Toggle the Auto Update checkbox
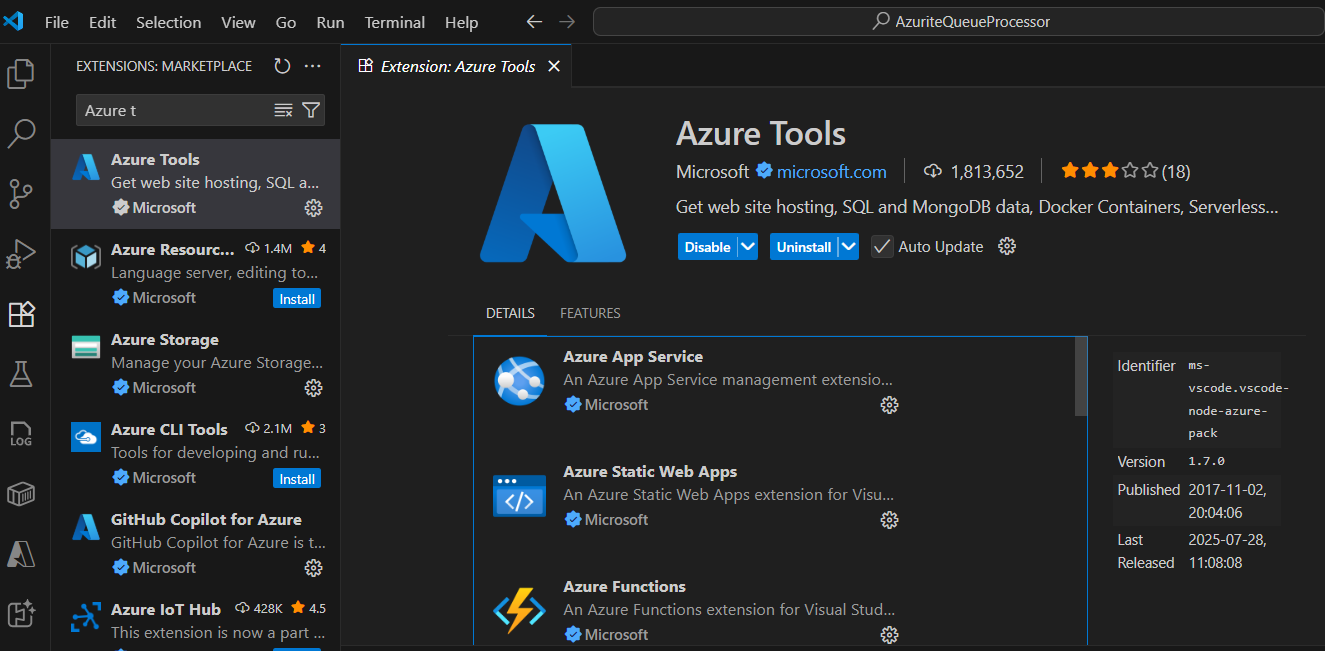The height and width of the screenshot is (651, 1325). (x=882, y=247)
